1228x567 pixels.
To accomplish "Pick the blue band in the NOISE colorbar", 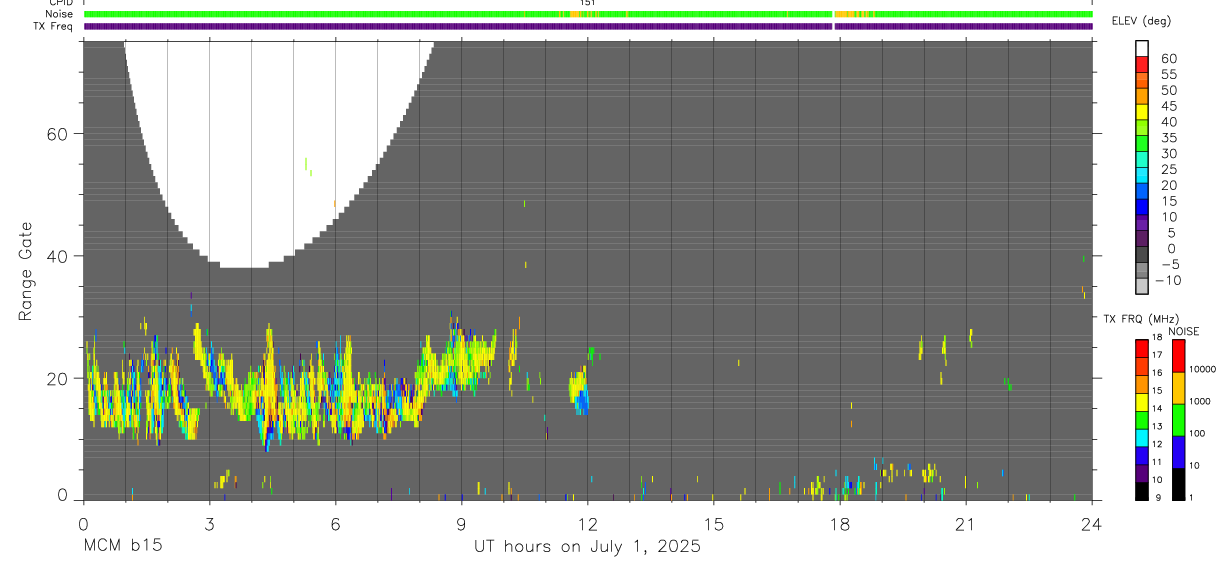I will [x=1178, y=451].
